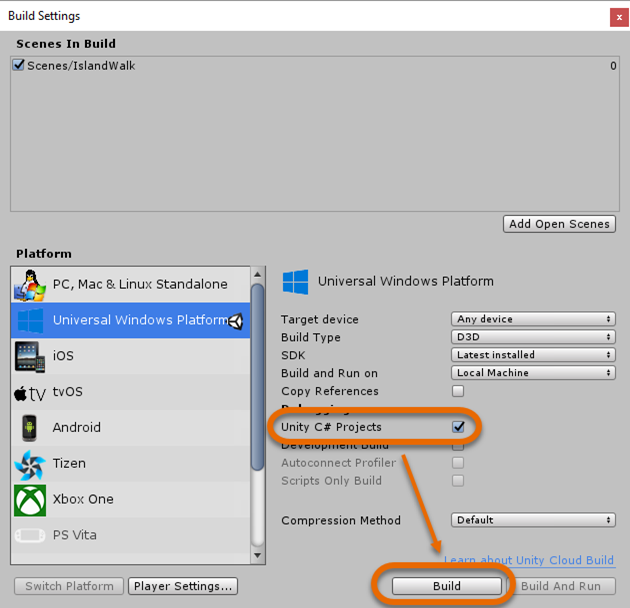Click the large Windows logo in settings header
The width and height of the screenshot is (630, 608).
pos(295,282)
